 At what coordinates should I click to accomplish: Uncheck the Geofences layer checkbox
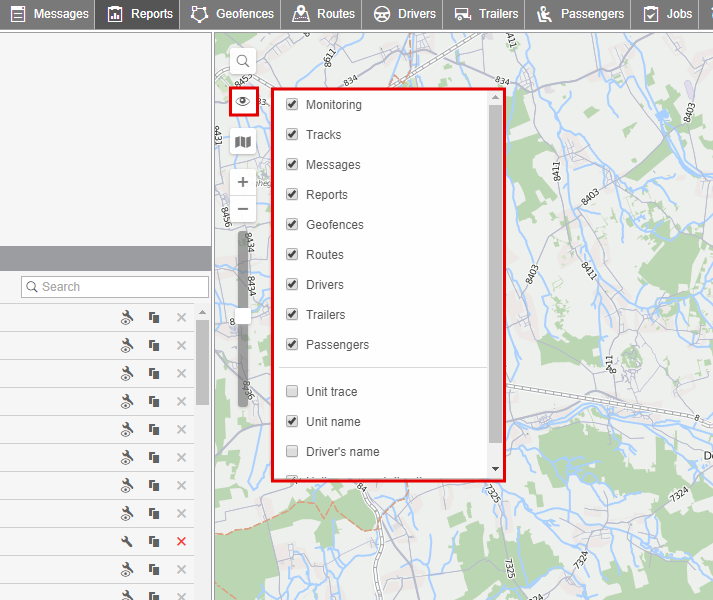292,225
